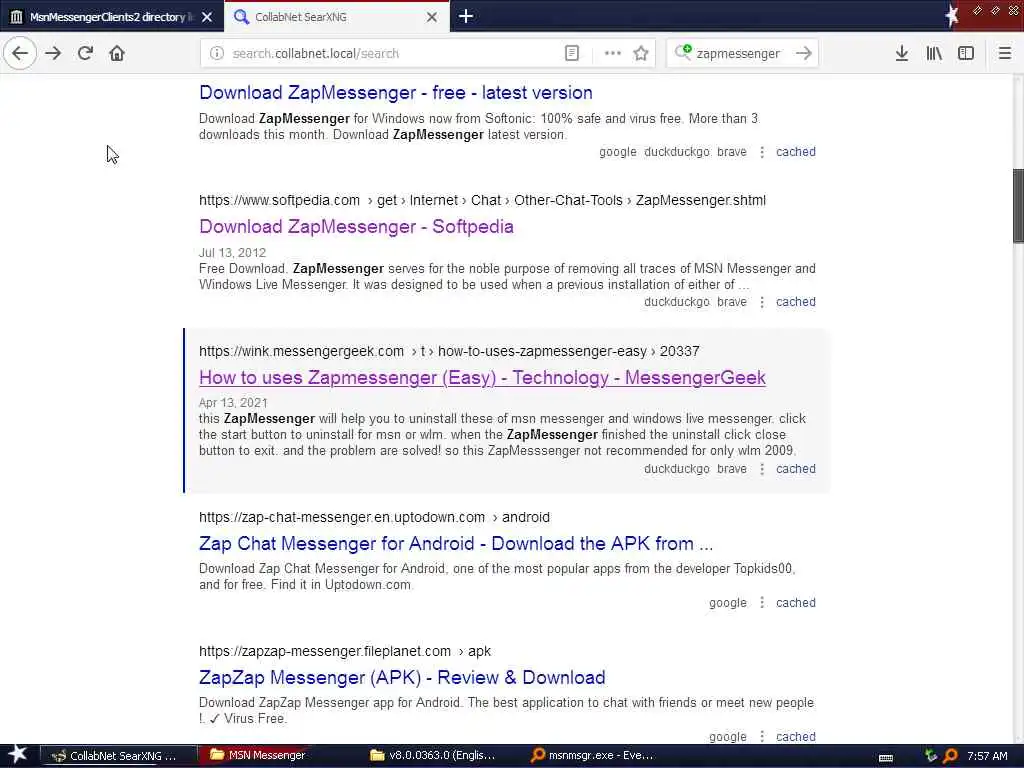This screenshot has height=768, width=1024.
Task: Close the MsnMessengerClients2 directory tab
Action: [x=207, y=17]
